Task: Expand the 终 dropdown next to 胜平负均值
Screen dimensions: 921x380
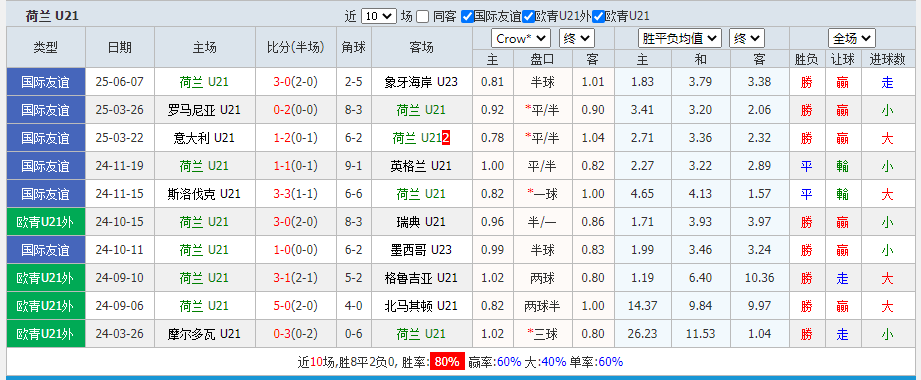Action: click(x=747, y=39)
